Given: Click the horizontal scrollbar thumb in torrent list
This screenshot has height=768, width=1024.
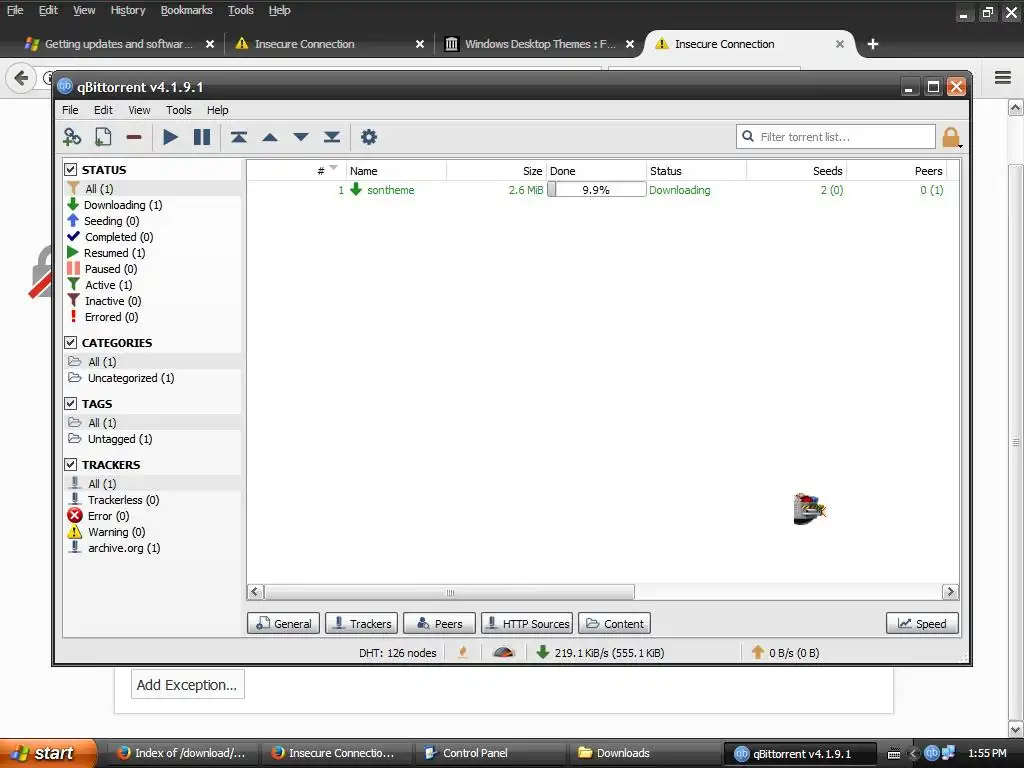Looking at the screenshot, I should click(449, 592).
